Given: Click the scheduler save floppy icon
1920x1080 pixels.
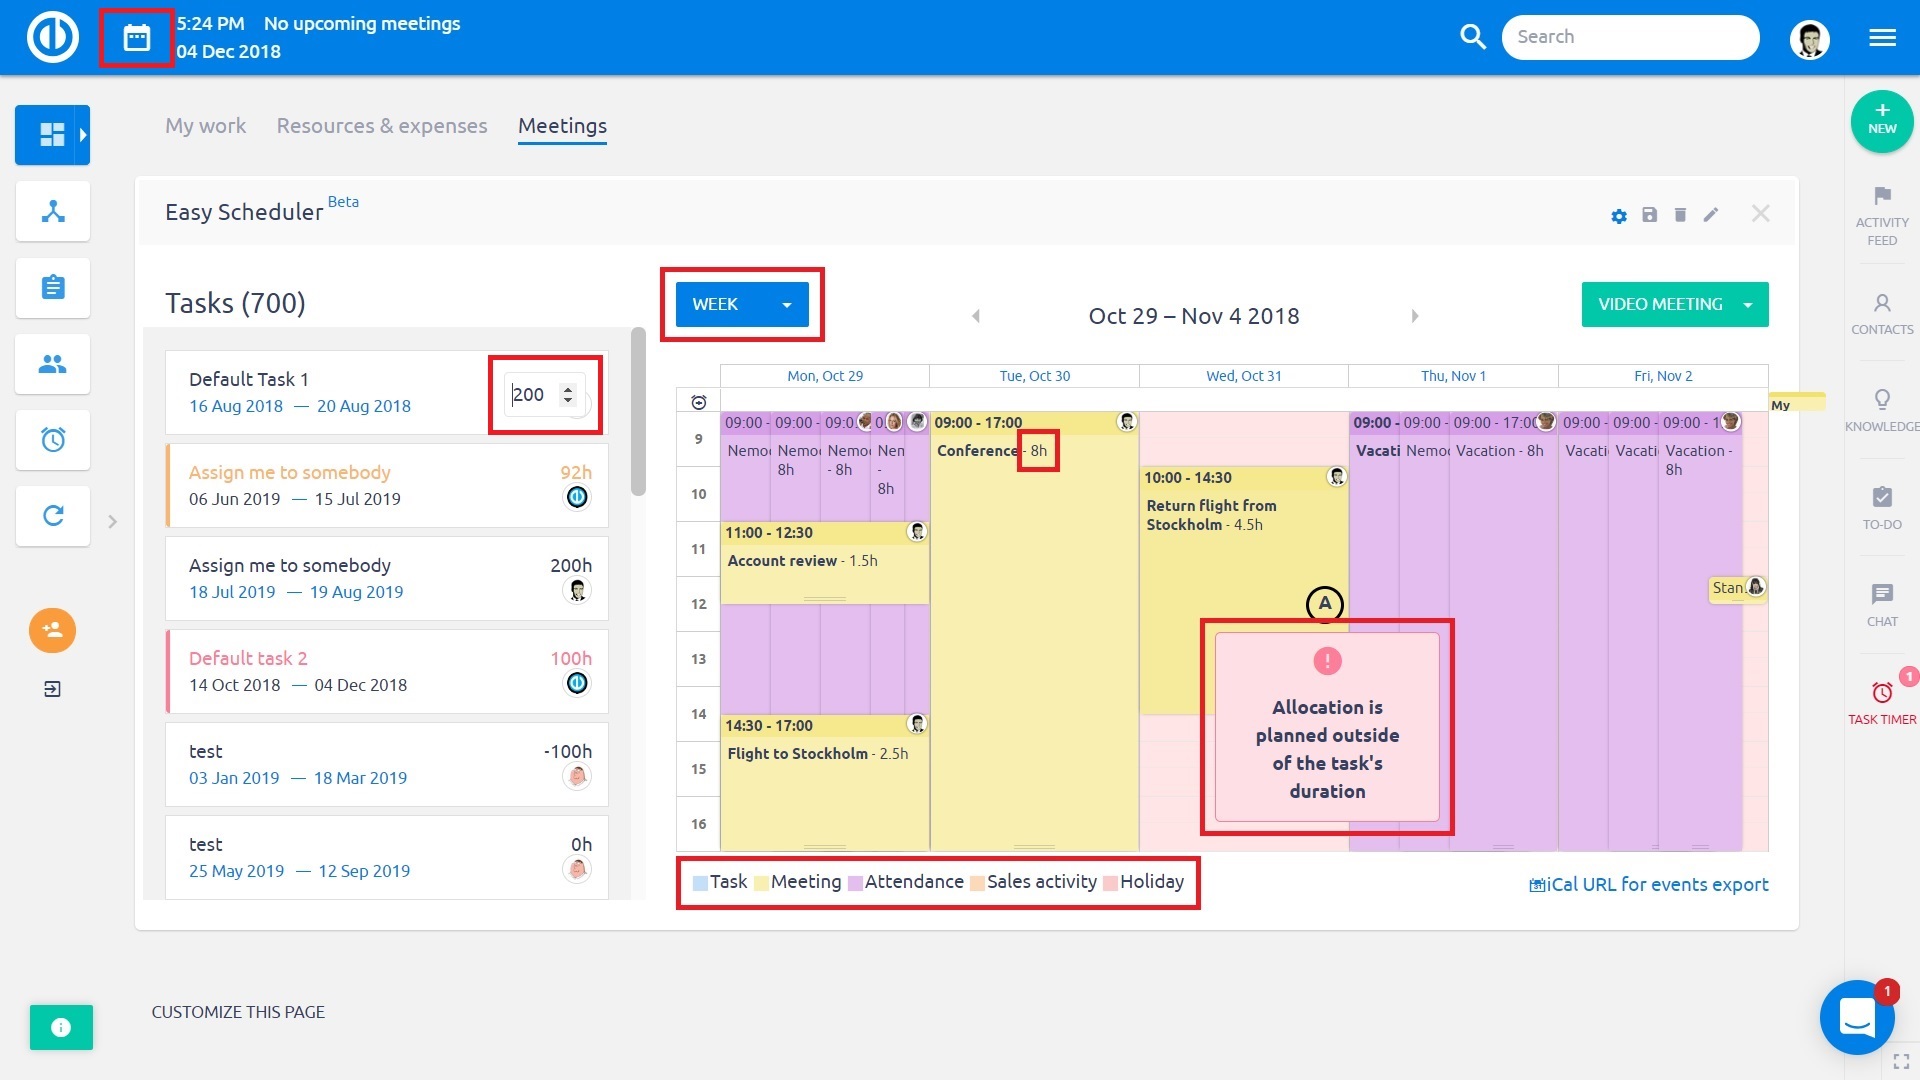Looking at the screenshot, I should tap(1650, 215).
